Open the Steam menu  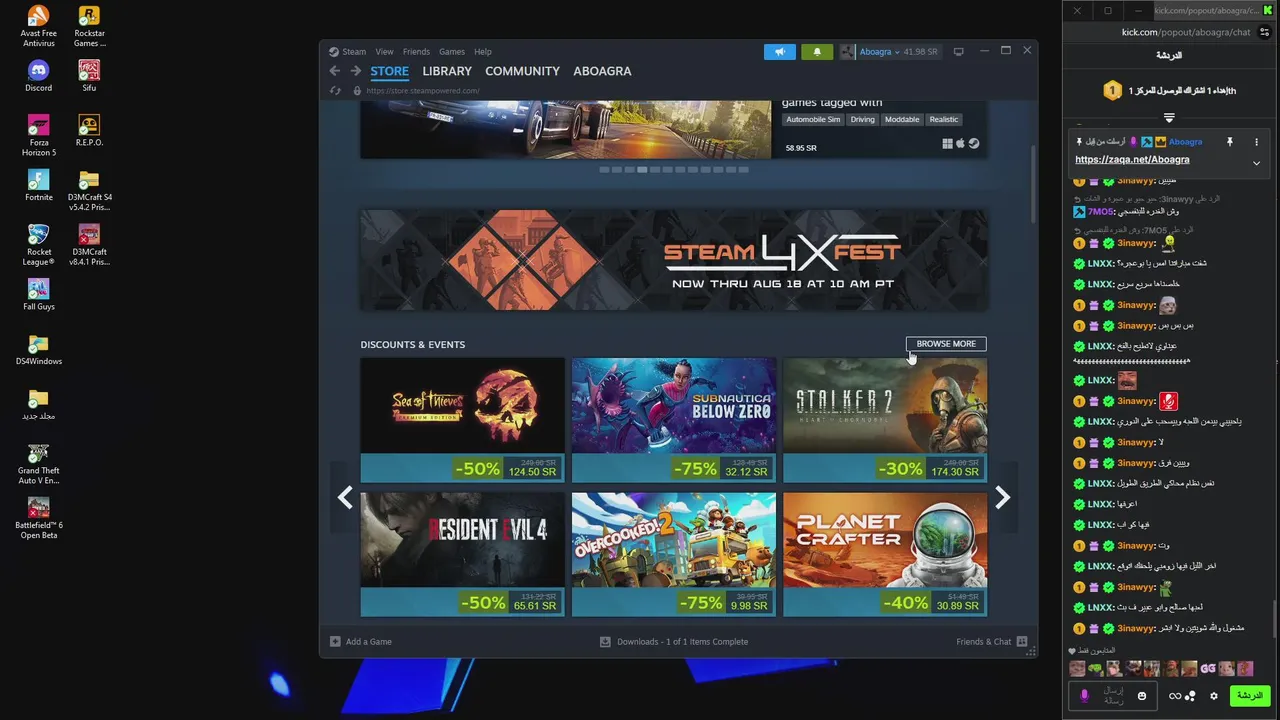[354, 52]
